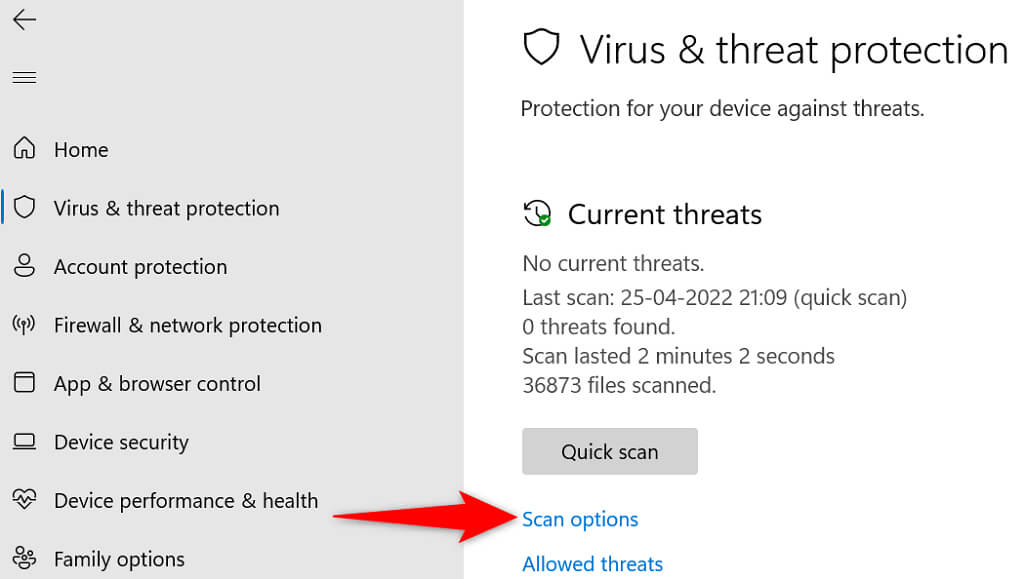The image size is (1024, 579).
Task: Start a Quick scan
Action: [609, 451]
